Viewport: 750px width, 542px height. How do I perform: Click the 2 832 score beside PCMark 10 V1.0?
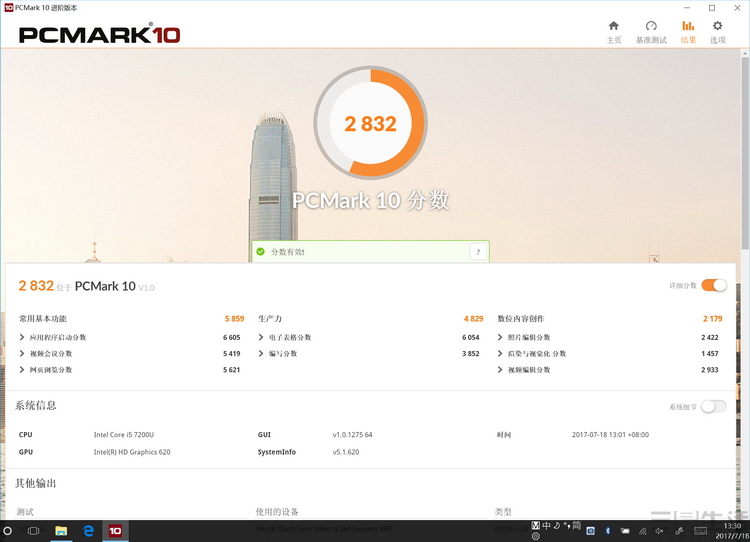(36, 286)
